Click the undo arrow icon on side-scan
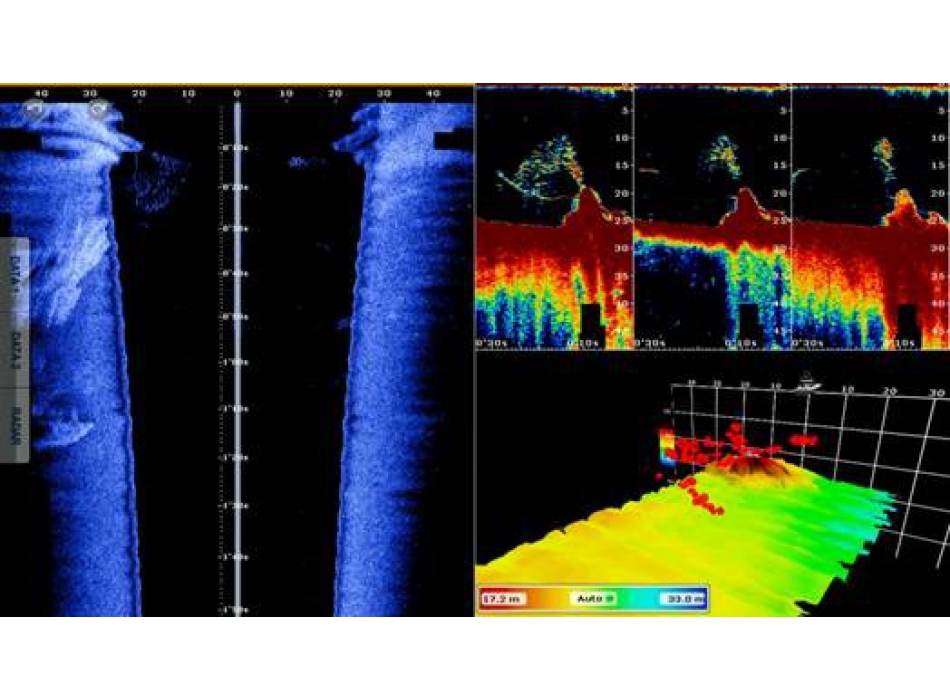Viewport: 950px width, 700px height. [35, 108]
